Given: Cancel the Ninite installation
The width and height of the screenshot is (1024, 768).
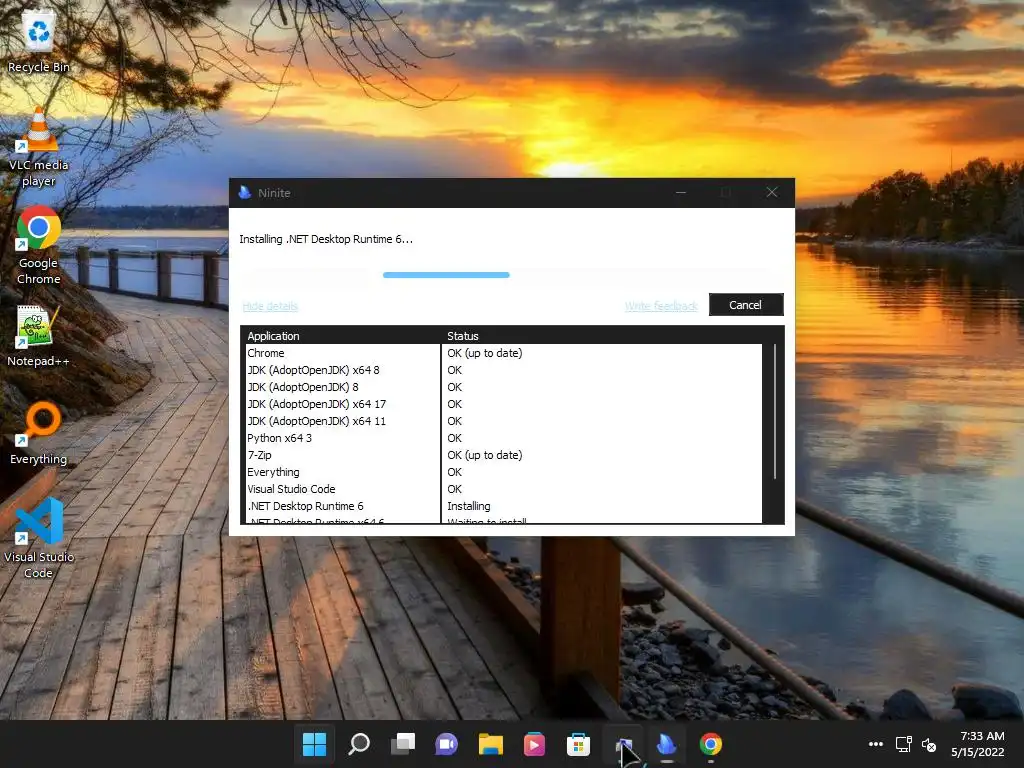Looking at the screenshot, I should tap(746, 305).
